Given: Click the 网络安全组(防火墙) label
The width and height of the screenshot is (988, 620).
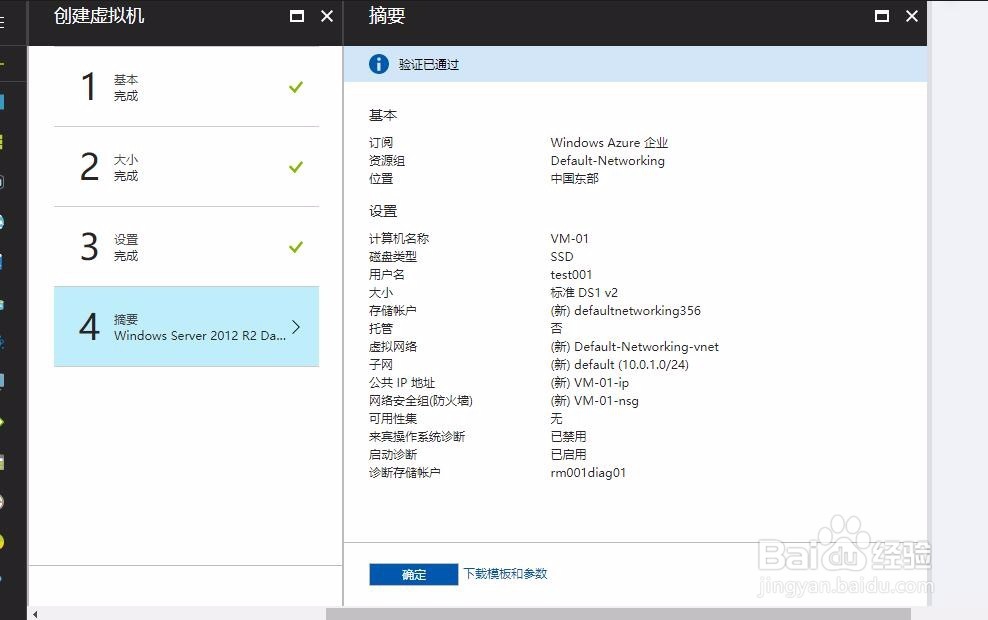Looking at the screenshot, I should (x=420, y=400).
